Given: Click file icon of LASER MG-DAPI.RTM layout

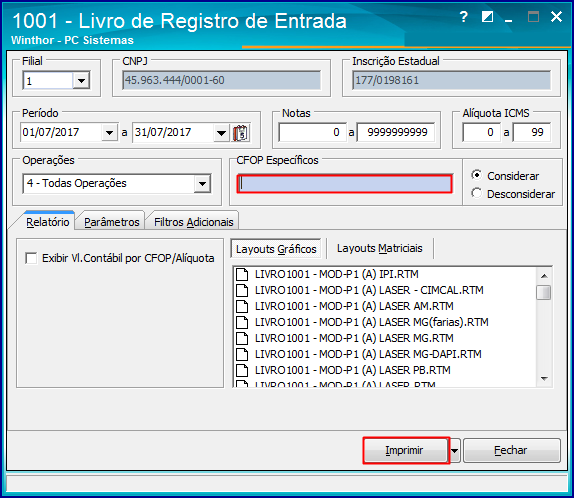Looking at the screenshot, I should click(x=242, y=354).
